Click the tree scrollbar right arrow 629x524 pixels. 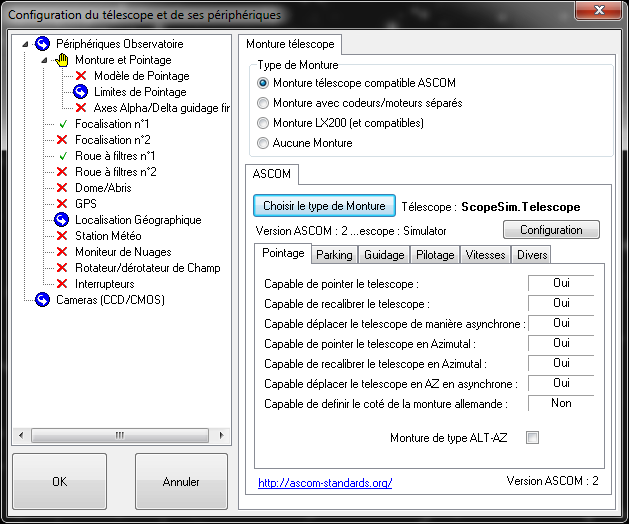tap(221, 435)
